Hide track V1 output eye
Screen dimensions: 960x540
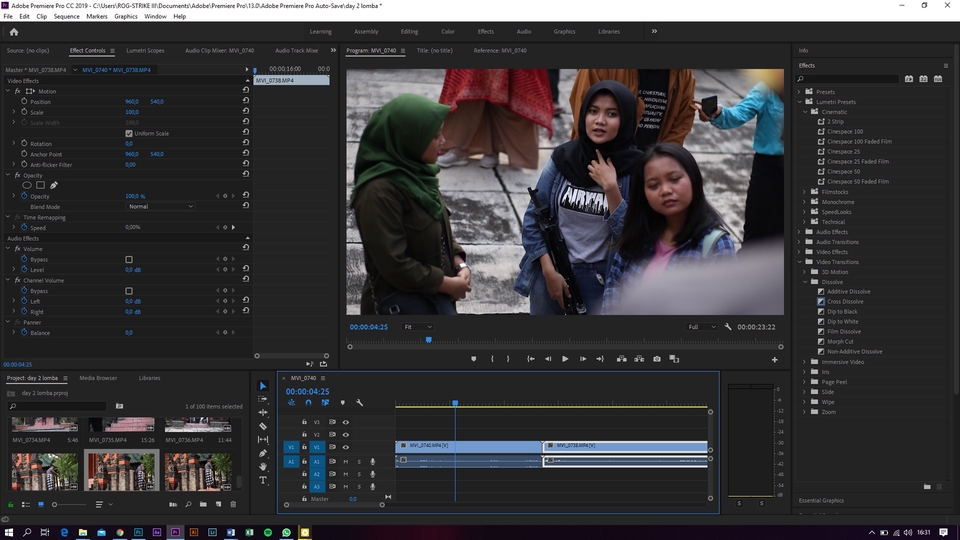346,447
